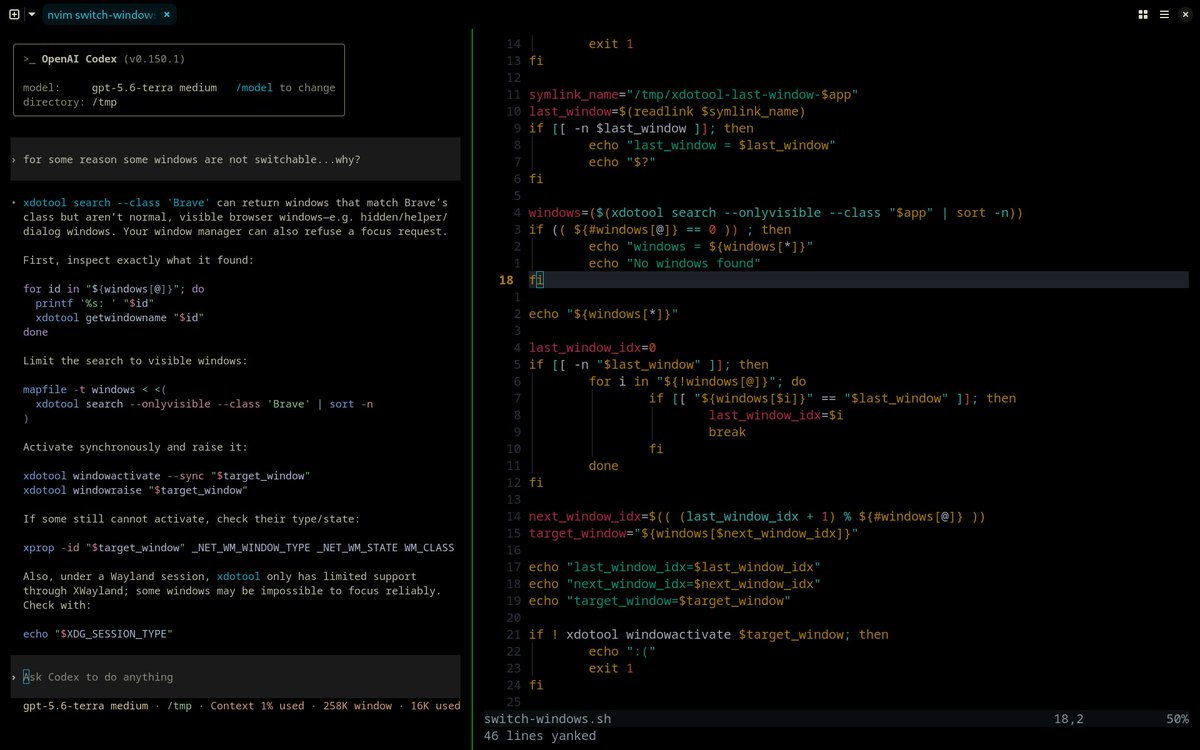Select the nvim switch-windows tab
1200x750 pixels.
[x=102, y=15]
